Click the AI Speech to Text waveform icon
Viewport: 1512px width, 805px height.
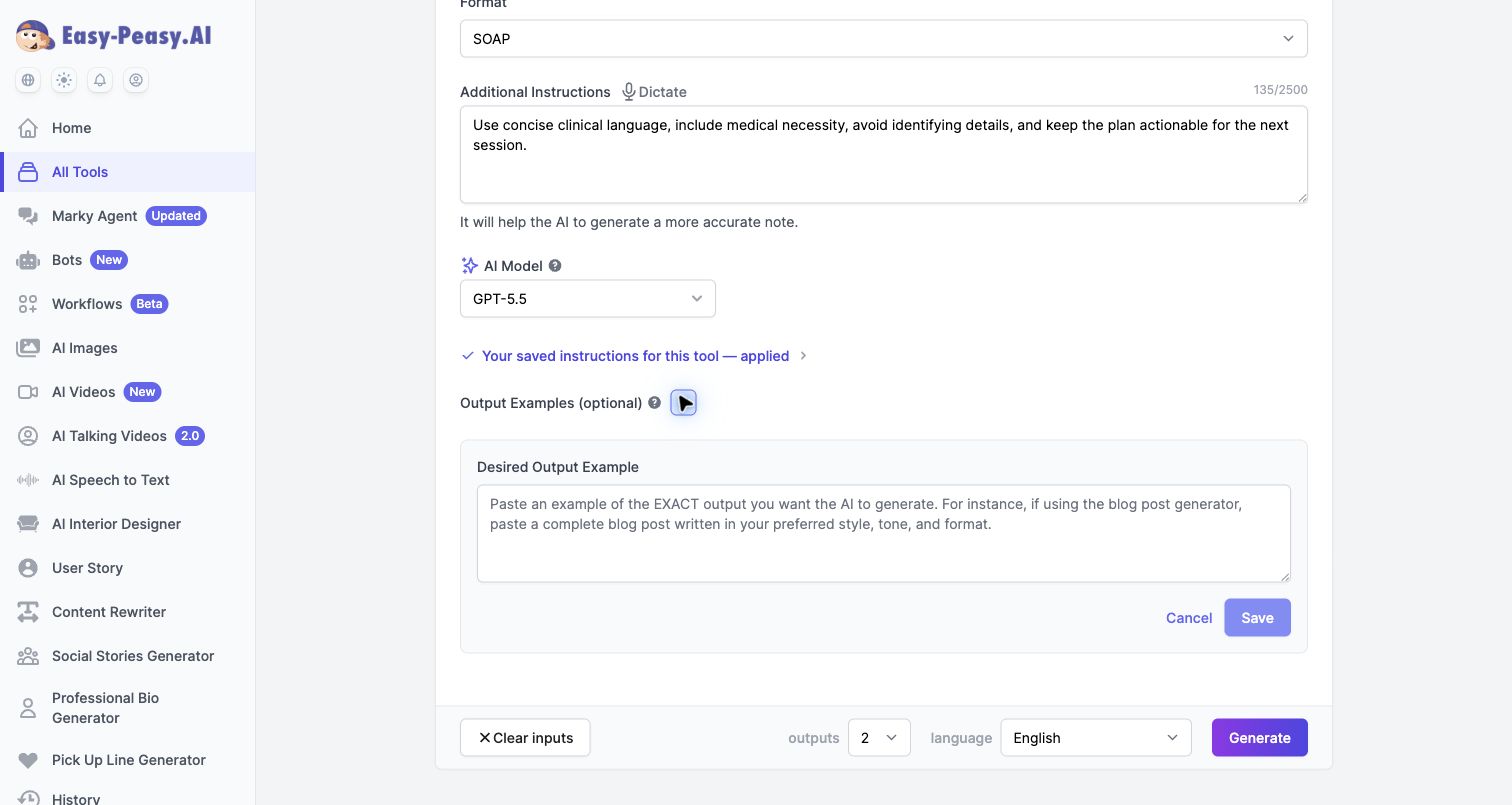click(x=28, y=480)
